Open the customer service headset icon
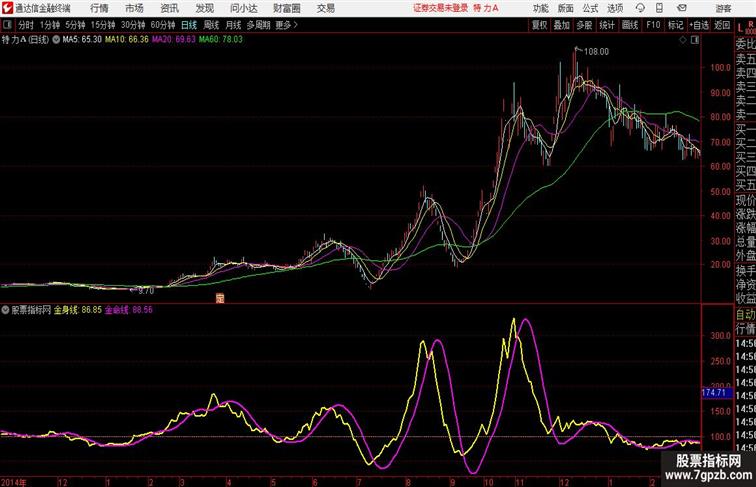 640,8
